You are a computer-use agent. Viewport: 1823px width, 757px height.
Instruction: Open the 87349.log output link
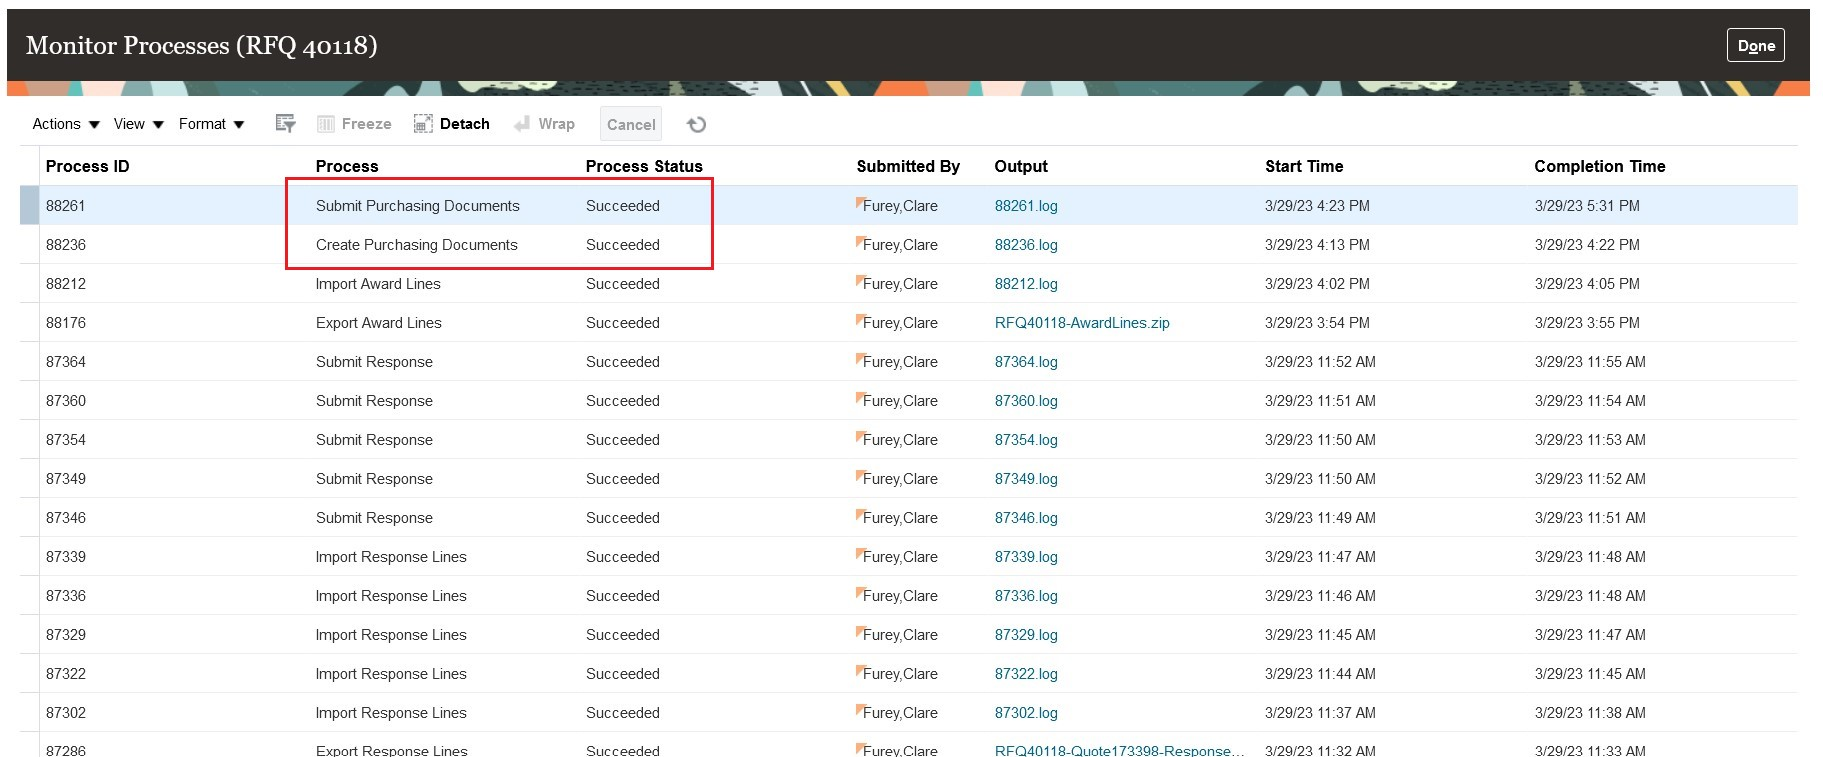click(x=1026, y=479)
